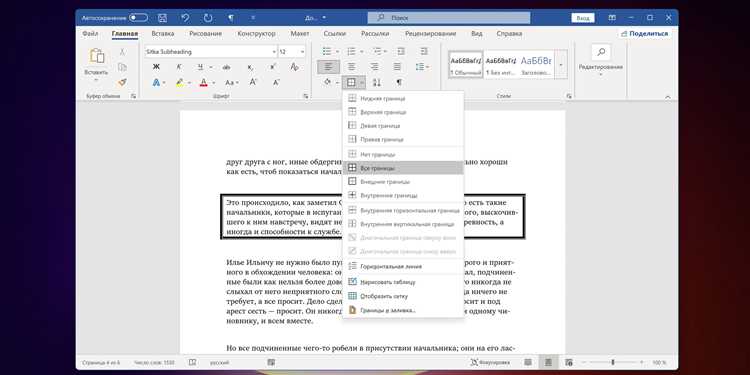This screenshot has width=750, height=375.
Task: Open the font size 12 dropdown
Action: tap(302, 52)
